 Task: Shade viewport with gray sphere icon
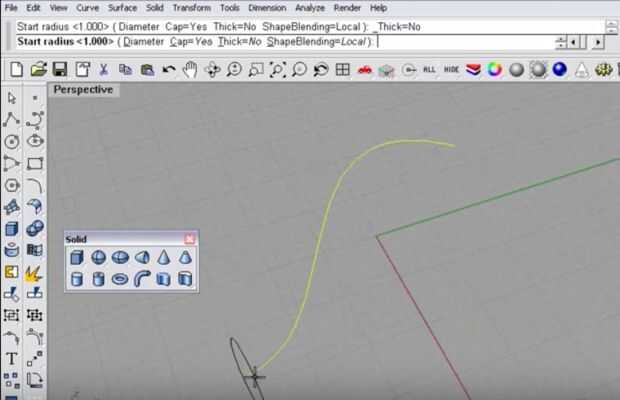516,70
